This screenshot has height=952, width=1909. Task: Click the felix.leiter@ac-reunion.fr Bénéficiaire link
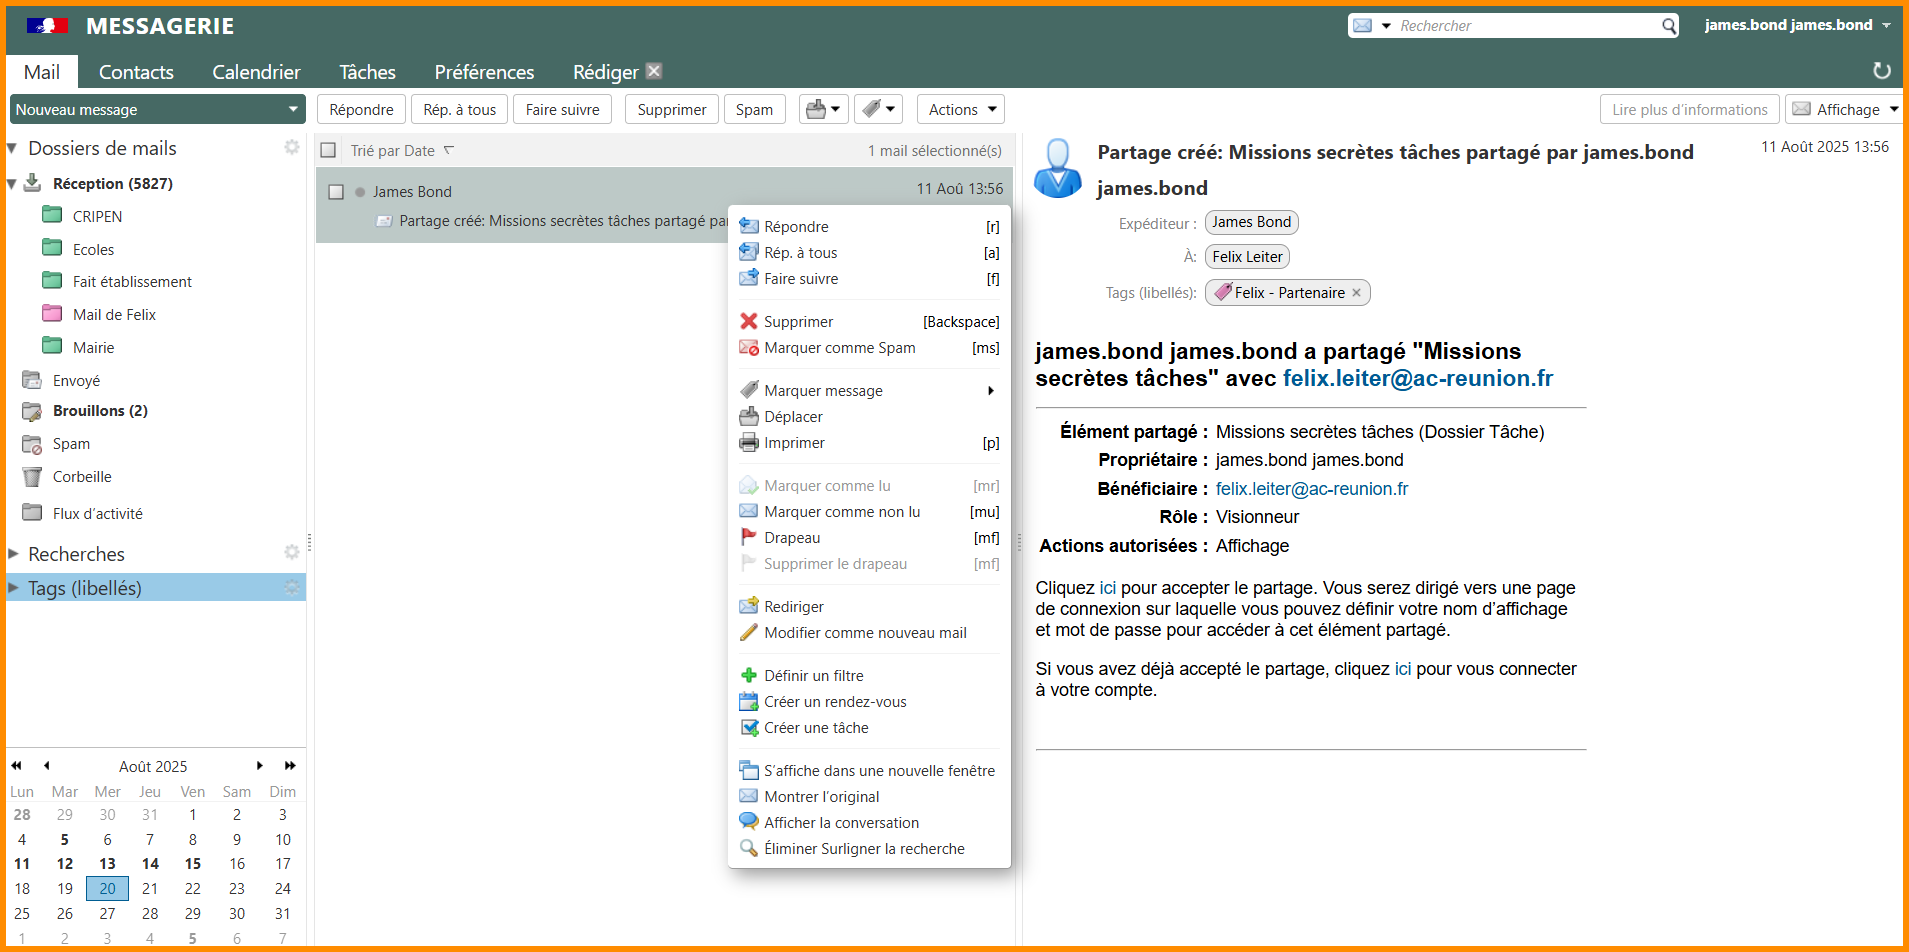pos(1311,489)
